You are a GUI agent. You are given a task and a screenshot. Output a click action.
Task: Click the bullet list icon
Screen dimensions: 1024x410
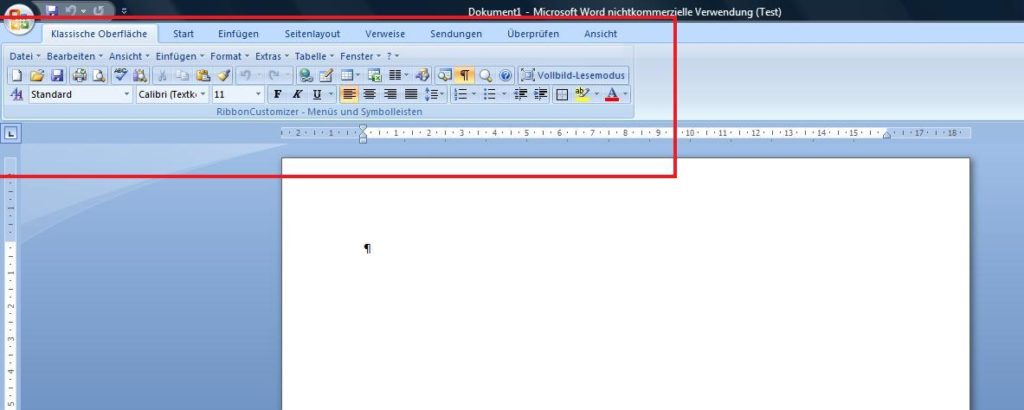tap(489, 95)
